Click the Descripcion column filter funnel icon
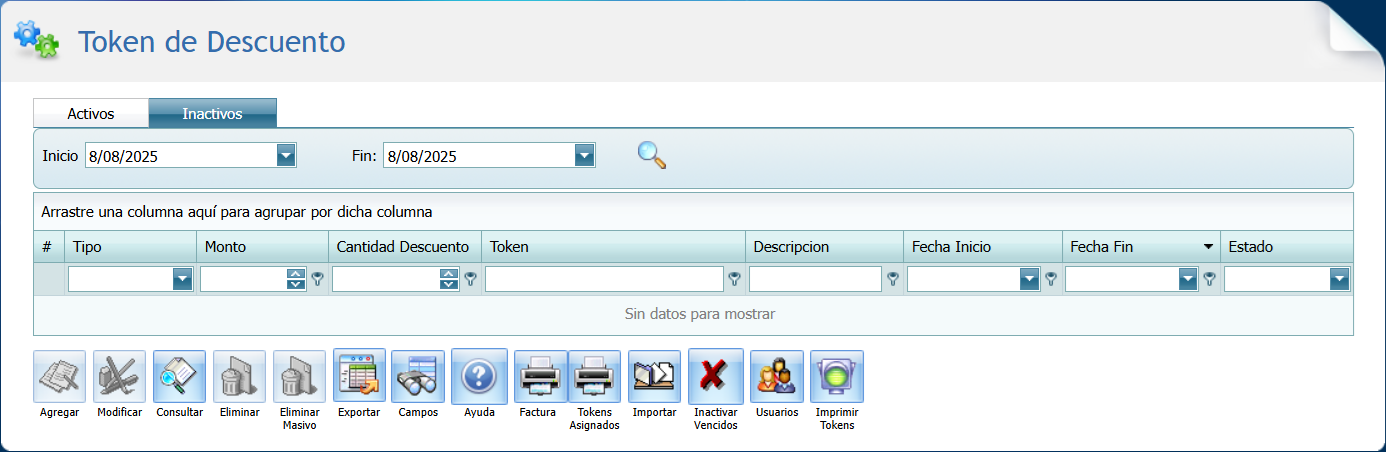Screen dimensions: 1386x452 tap(893, 280)
